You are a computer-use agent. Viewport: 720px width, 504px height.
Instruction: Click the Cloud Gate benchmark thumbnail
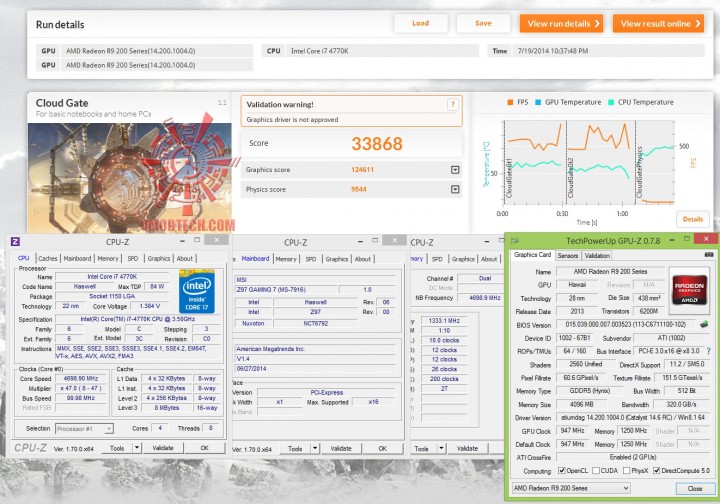(x=129, y=178)
